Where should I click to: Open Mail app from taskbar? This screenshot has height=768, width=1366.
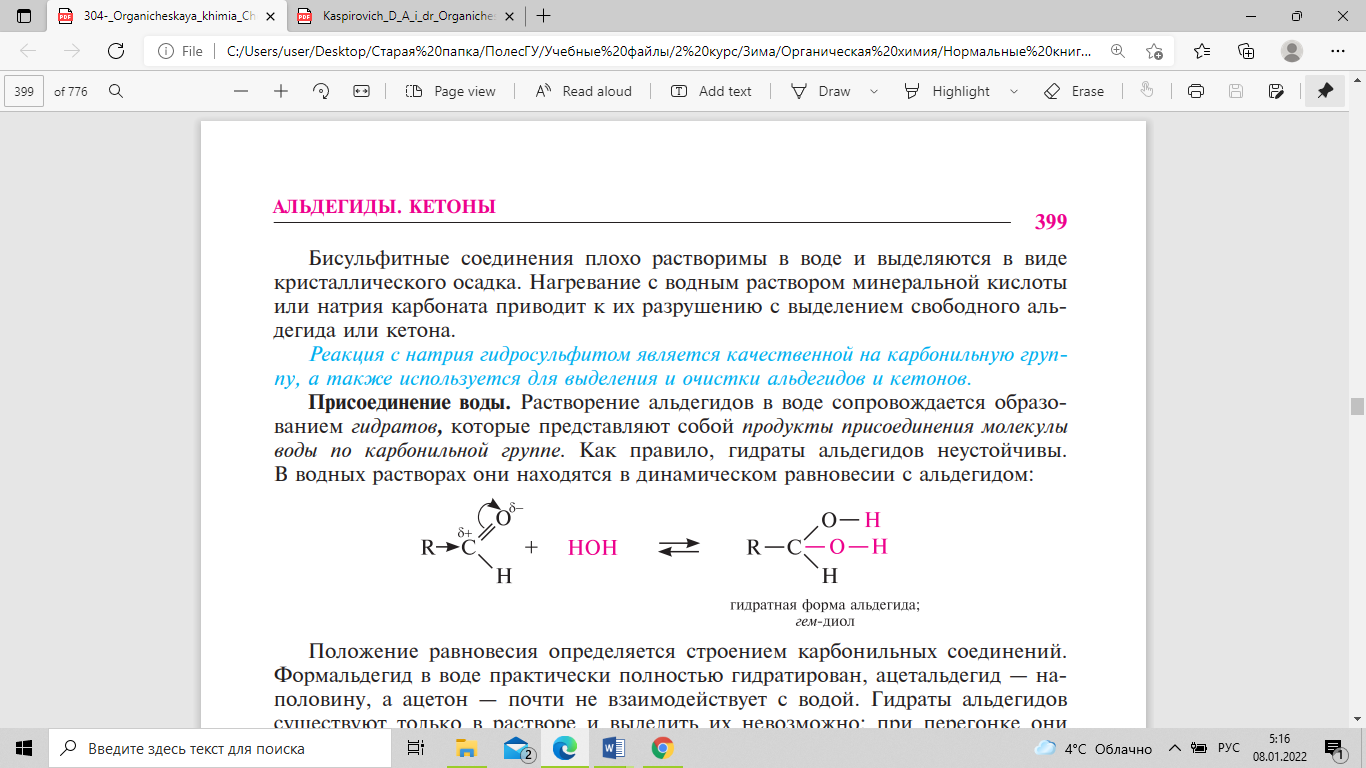[517, 747]
